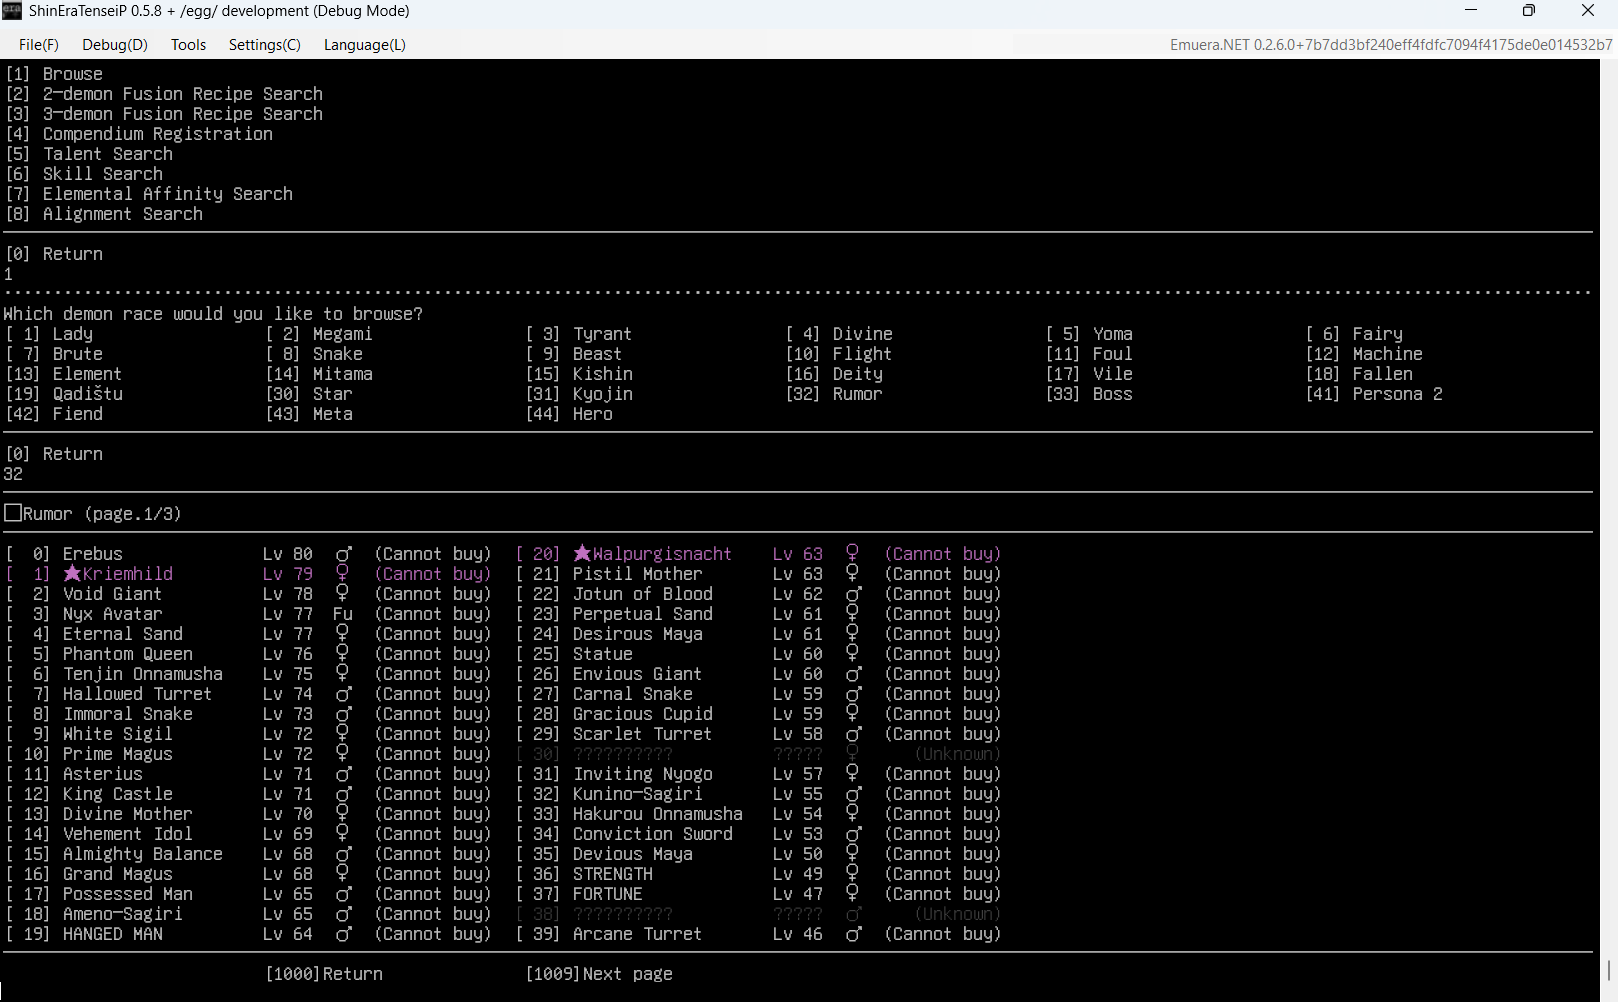Go to the [1009] Next page
1618x1002 pixels.
pos(599,974)
